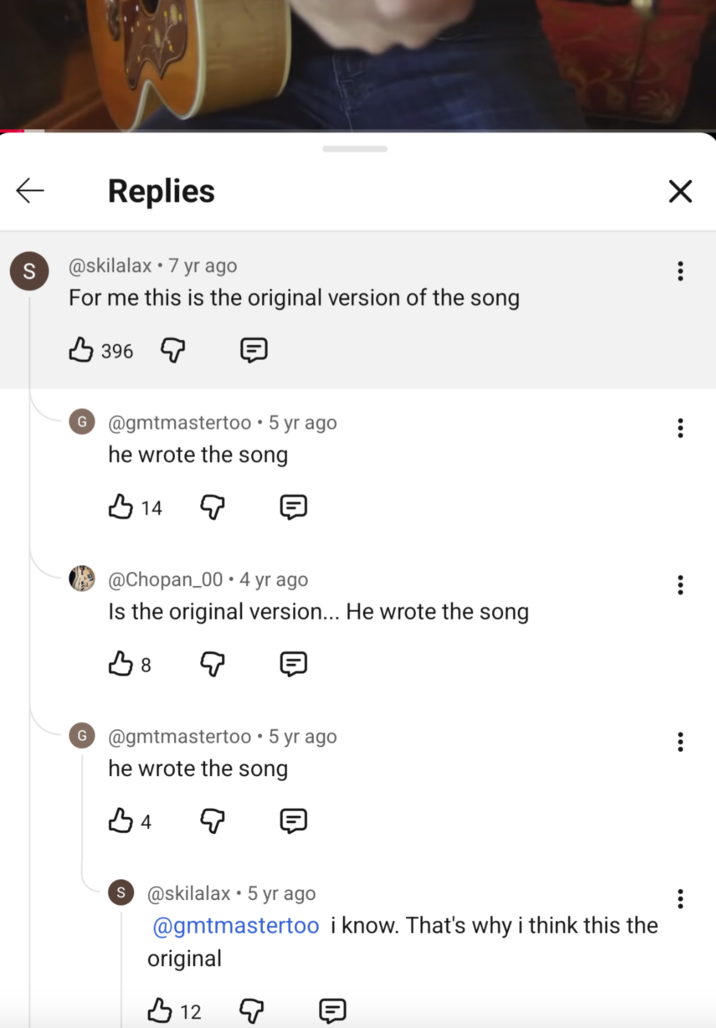Close the Replies panel
Viewport: 716px width, 1028px height.
680,191
